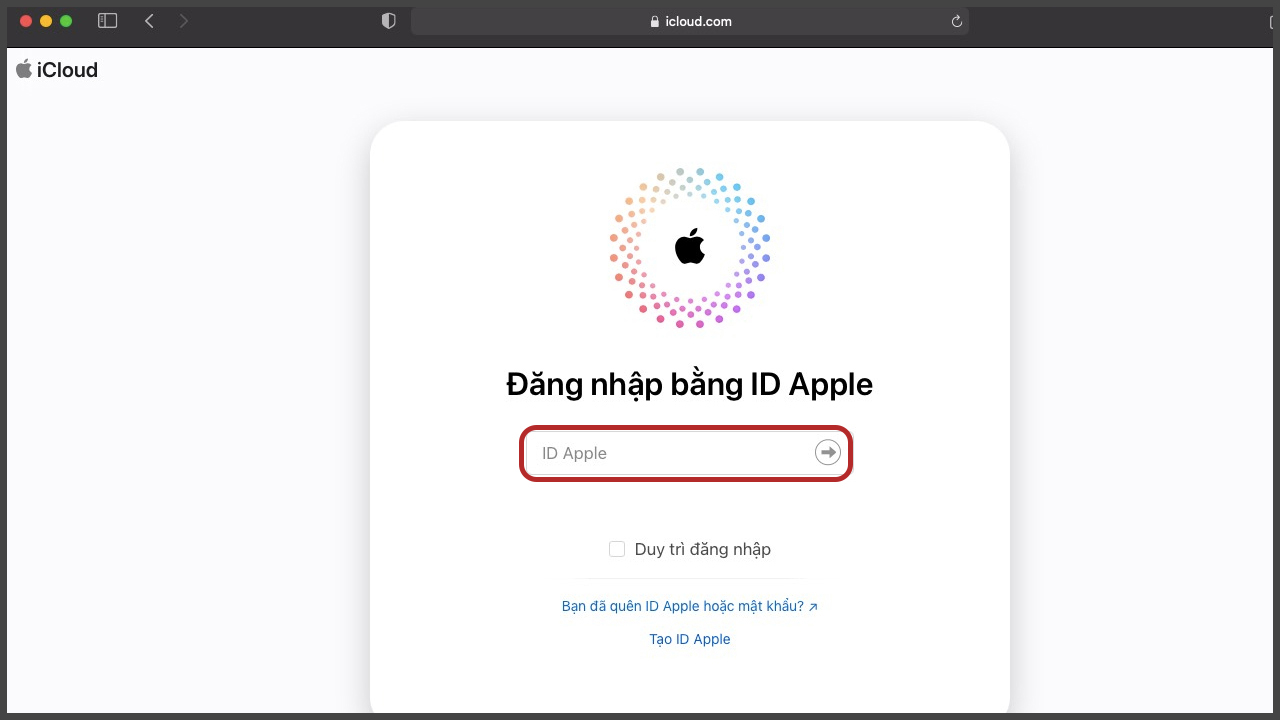The height and width of the screenshot is (720, 1280).
Task: Reload the page using the refresh icon
Action: coord(955,20)
